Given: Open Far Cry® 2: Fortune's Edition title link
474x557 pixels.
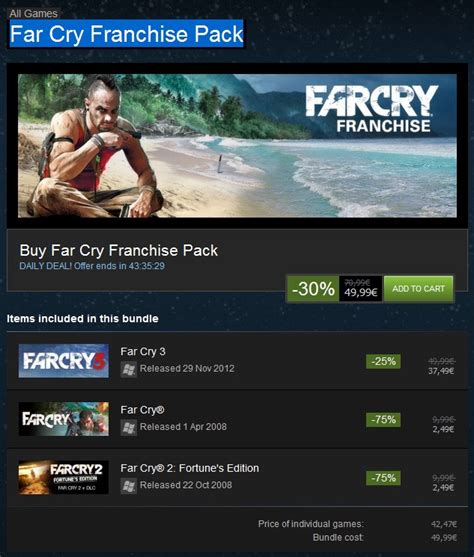Looking at the screenshot, I should pyautogui.click(x=190, y=468).
